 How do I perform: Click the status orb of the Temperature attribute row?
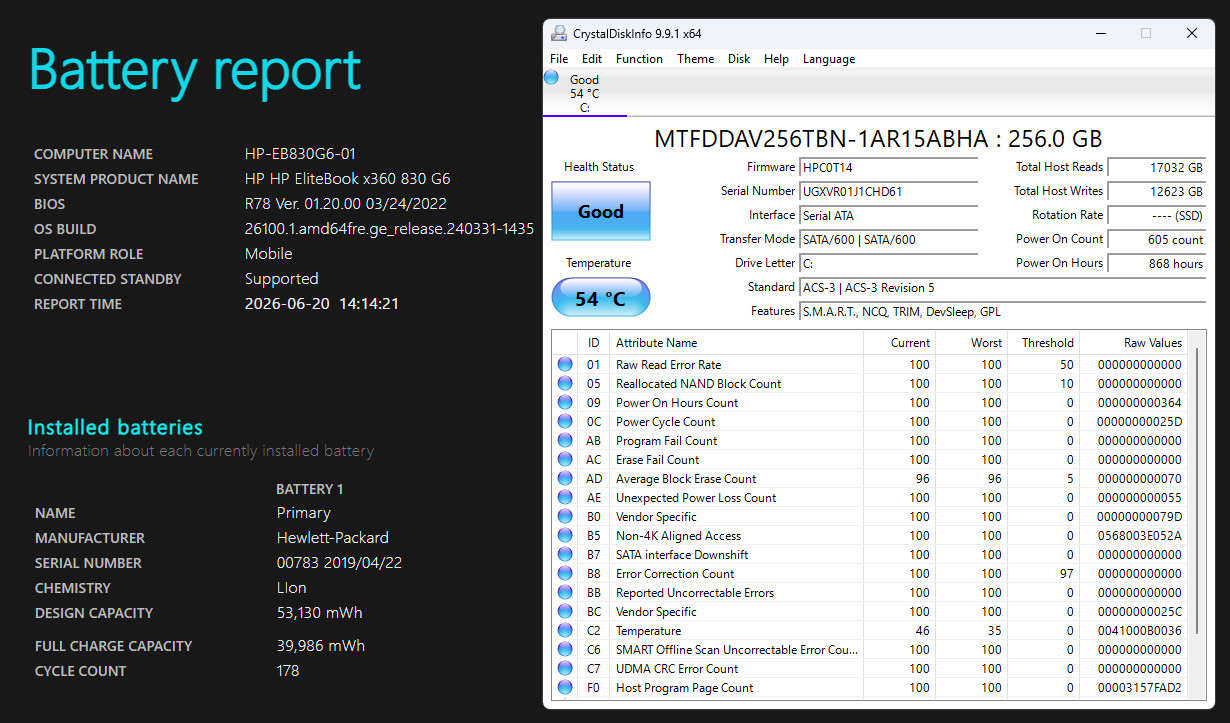pos(565,631)
